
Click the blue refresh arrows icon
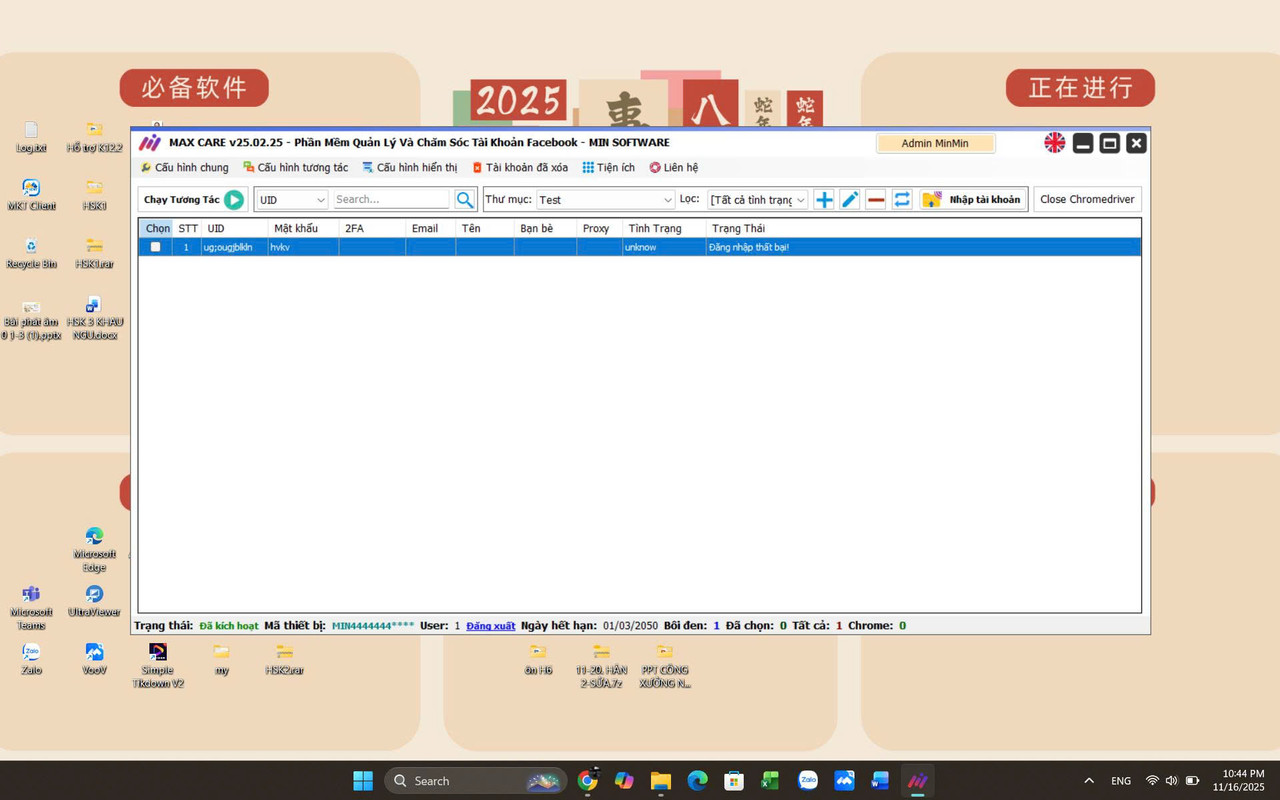[x=902, y=199]
